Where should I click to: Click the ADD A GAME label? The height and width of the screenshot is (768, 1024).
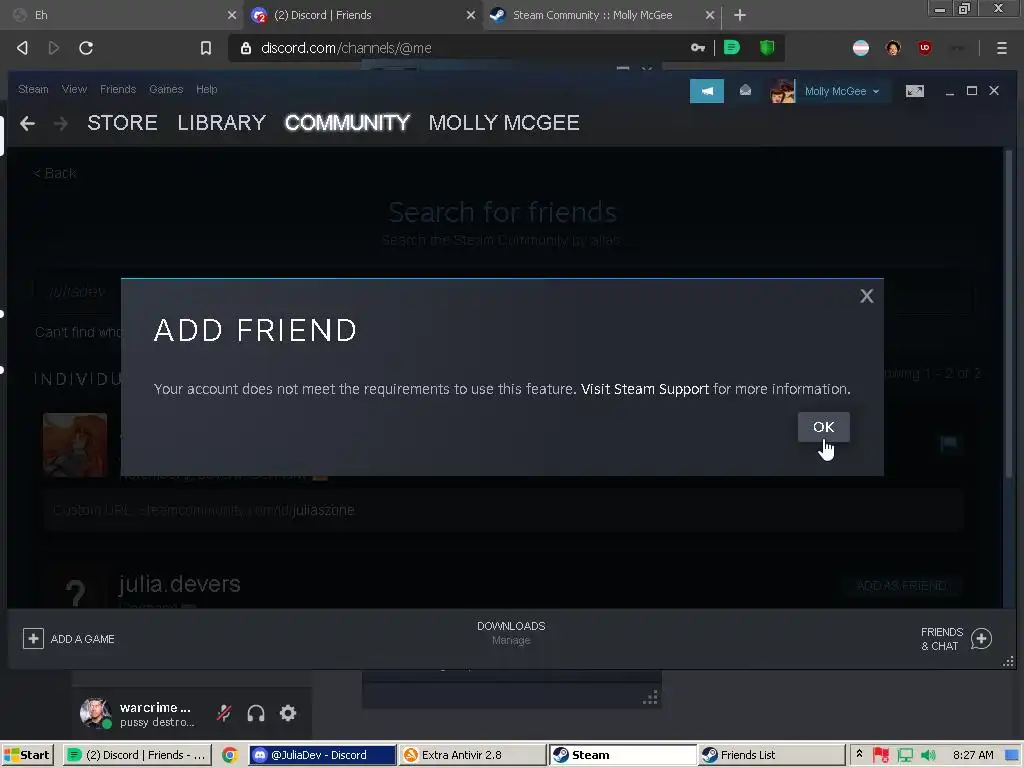(x=83, y=639)
